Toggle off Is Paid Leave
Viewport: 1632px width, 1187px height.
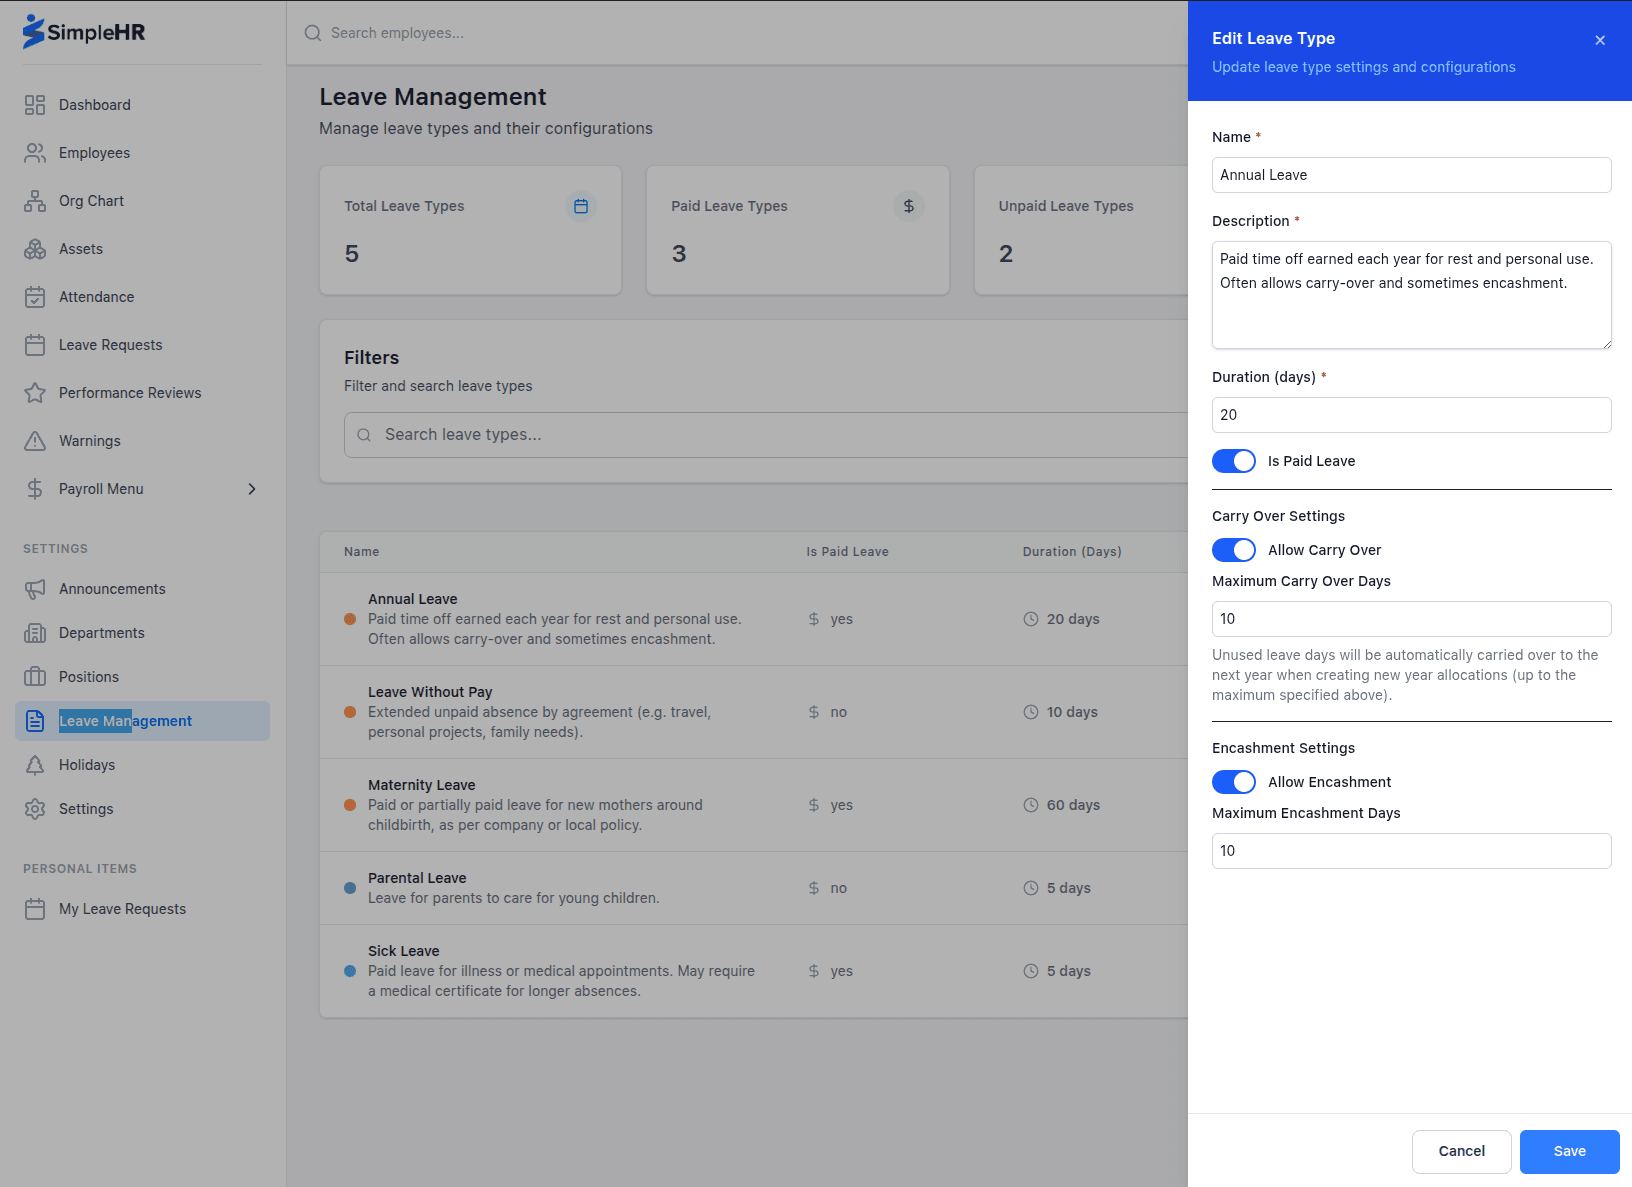pyautogui.click(x=1234, y=461)
